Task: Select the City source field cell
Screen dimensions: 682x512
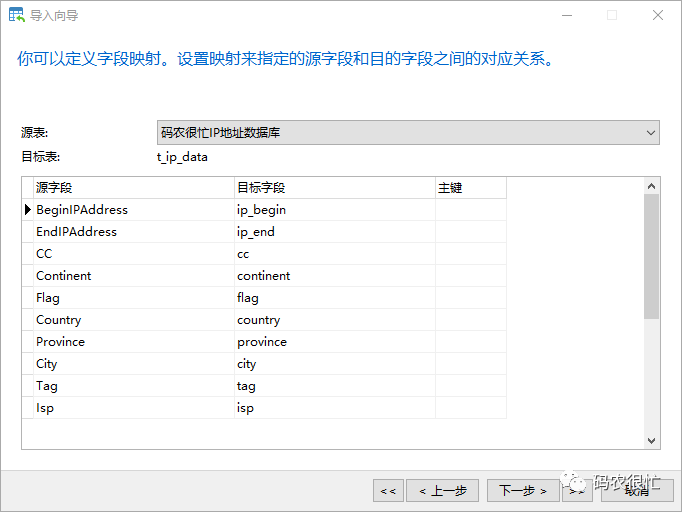Action: tap(134, 364)
